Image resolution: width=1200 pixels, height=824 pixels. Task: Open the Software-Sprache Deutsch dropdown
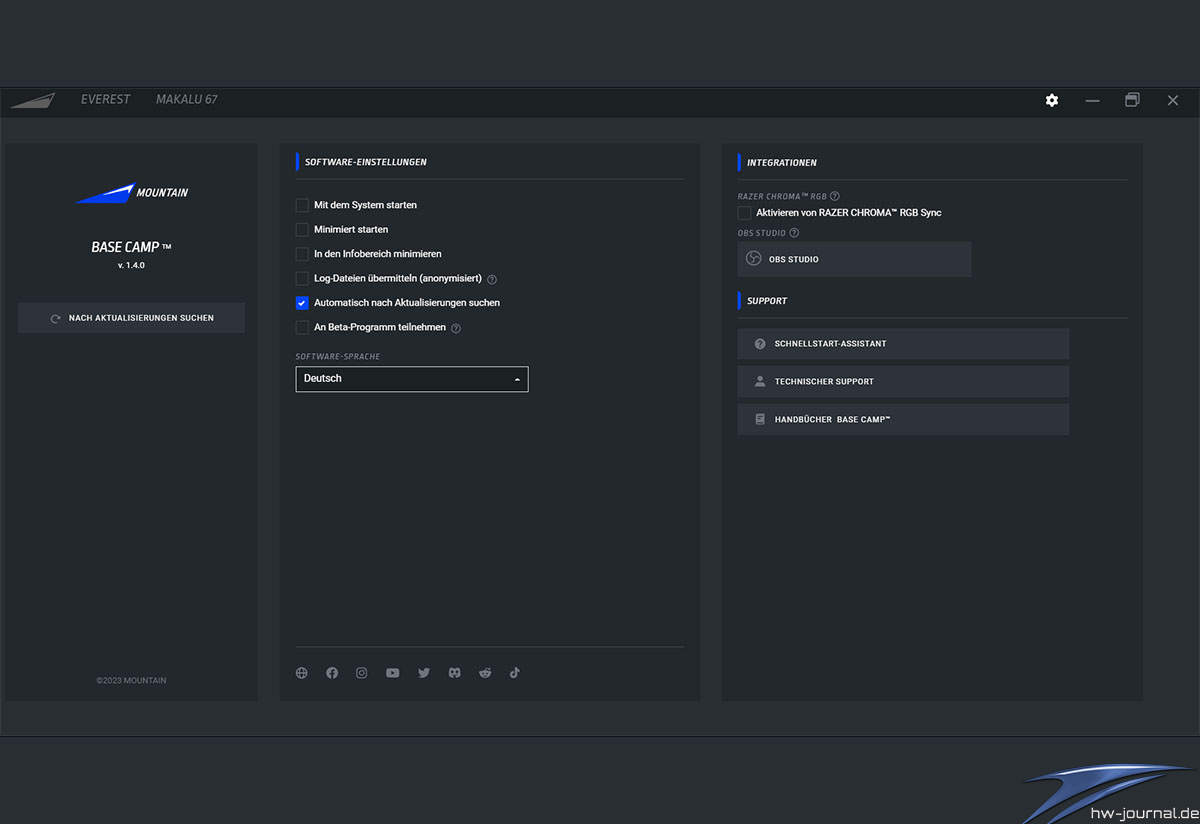(x=412, y=379)
